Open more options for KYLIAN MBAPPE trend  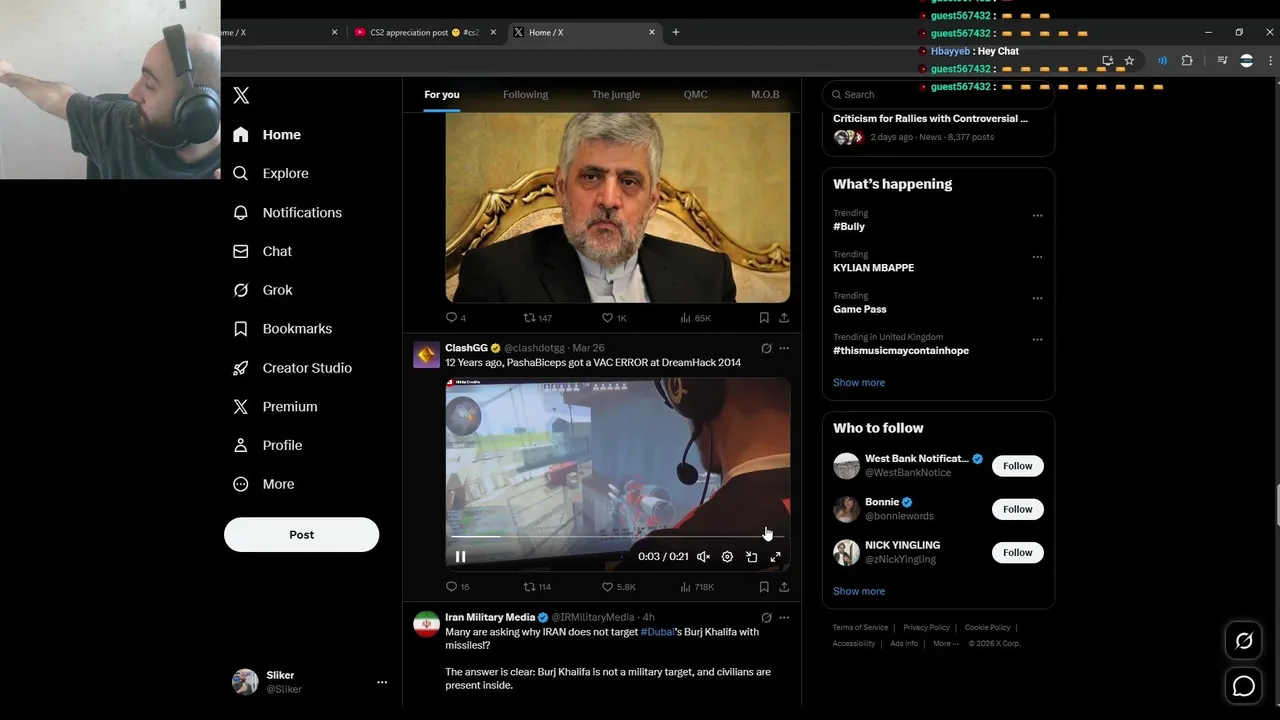pyautogui.click(x=1037, y=257)
